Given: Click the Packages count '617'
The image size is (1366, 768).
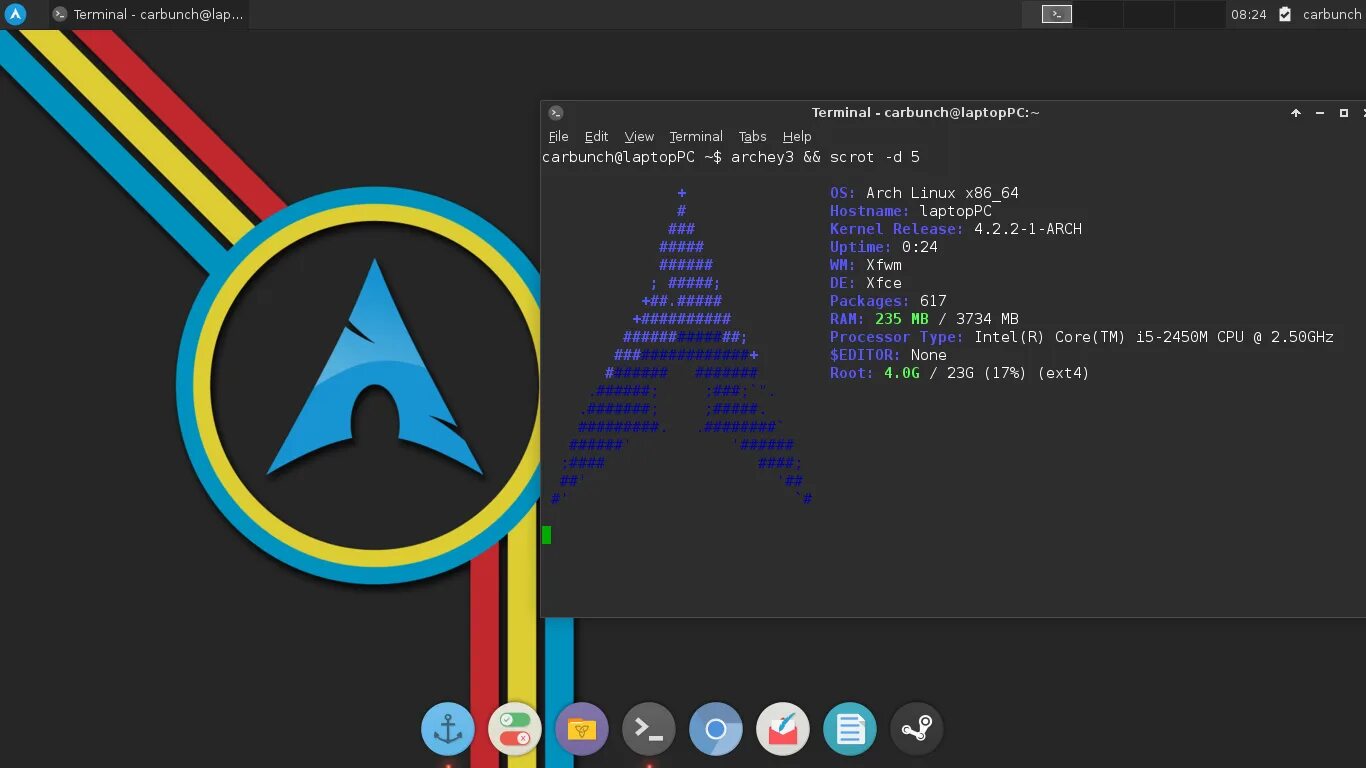Looking at the screenshot, I should 933,301.
